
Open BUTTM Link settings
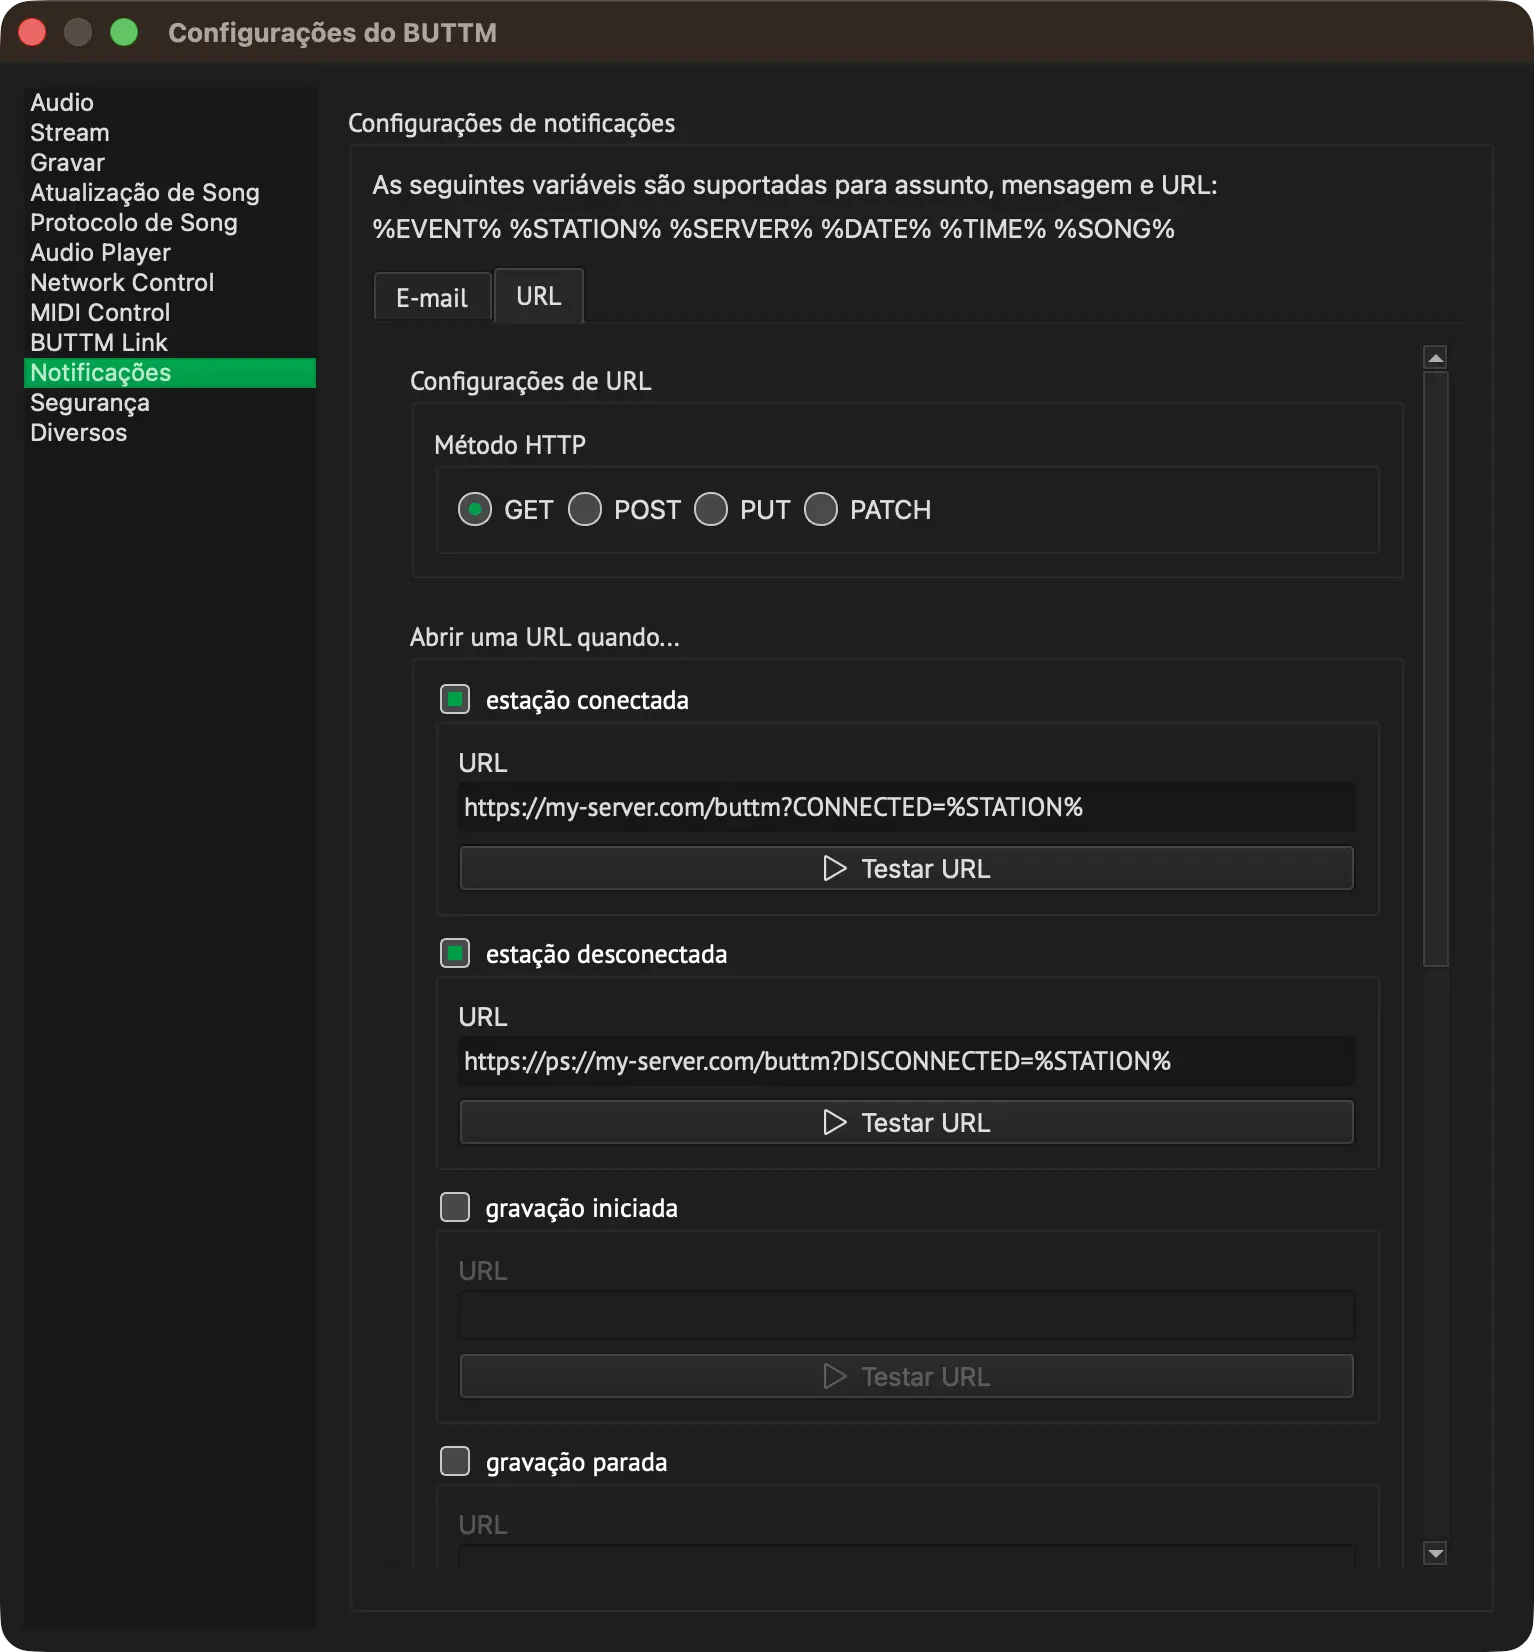point(170,342)
